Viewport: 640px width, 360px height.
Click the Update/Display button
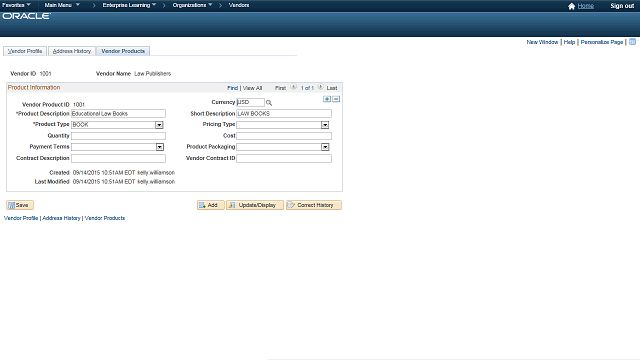255,205
